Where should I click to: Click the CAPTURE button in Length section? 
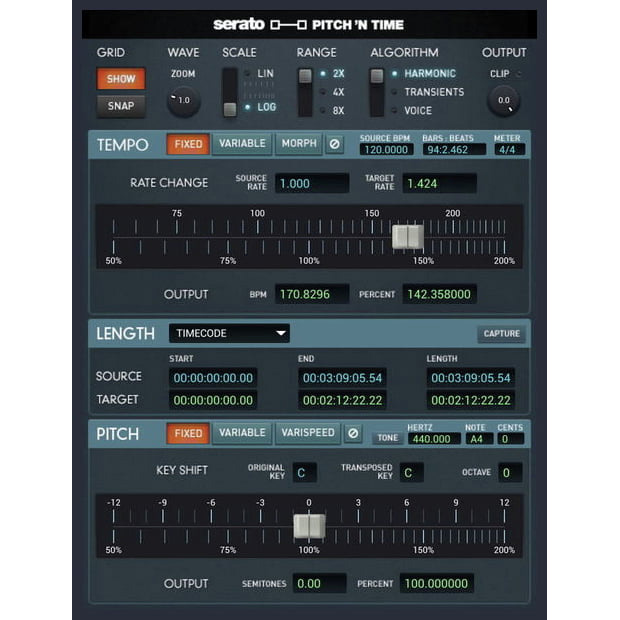point(501,334)
